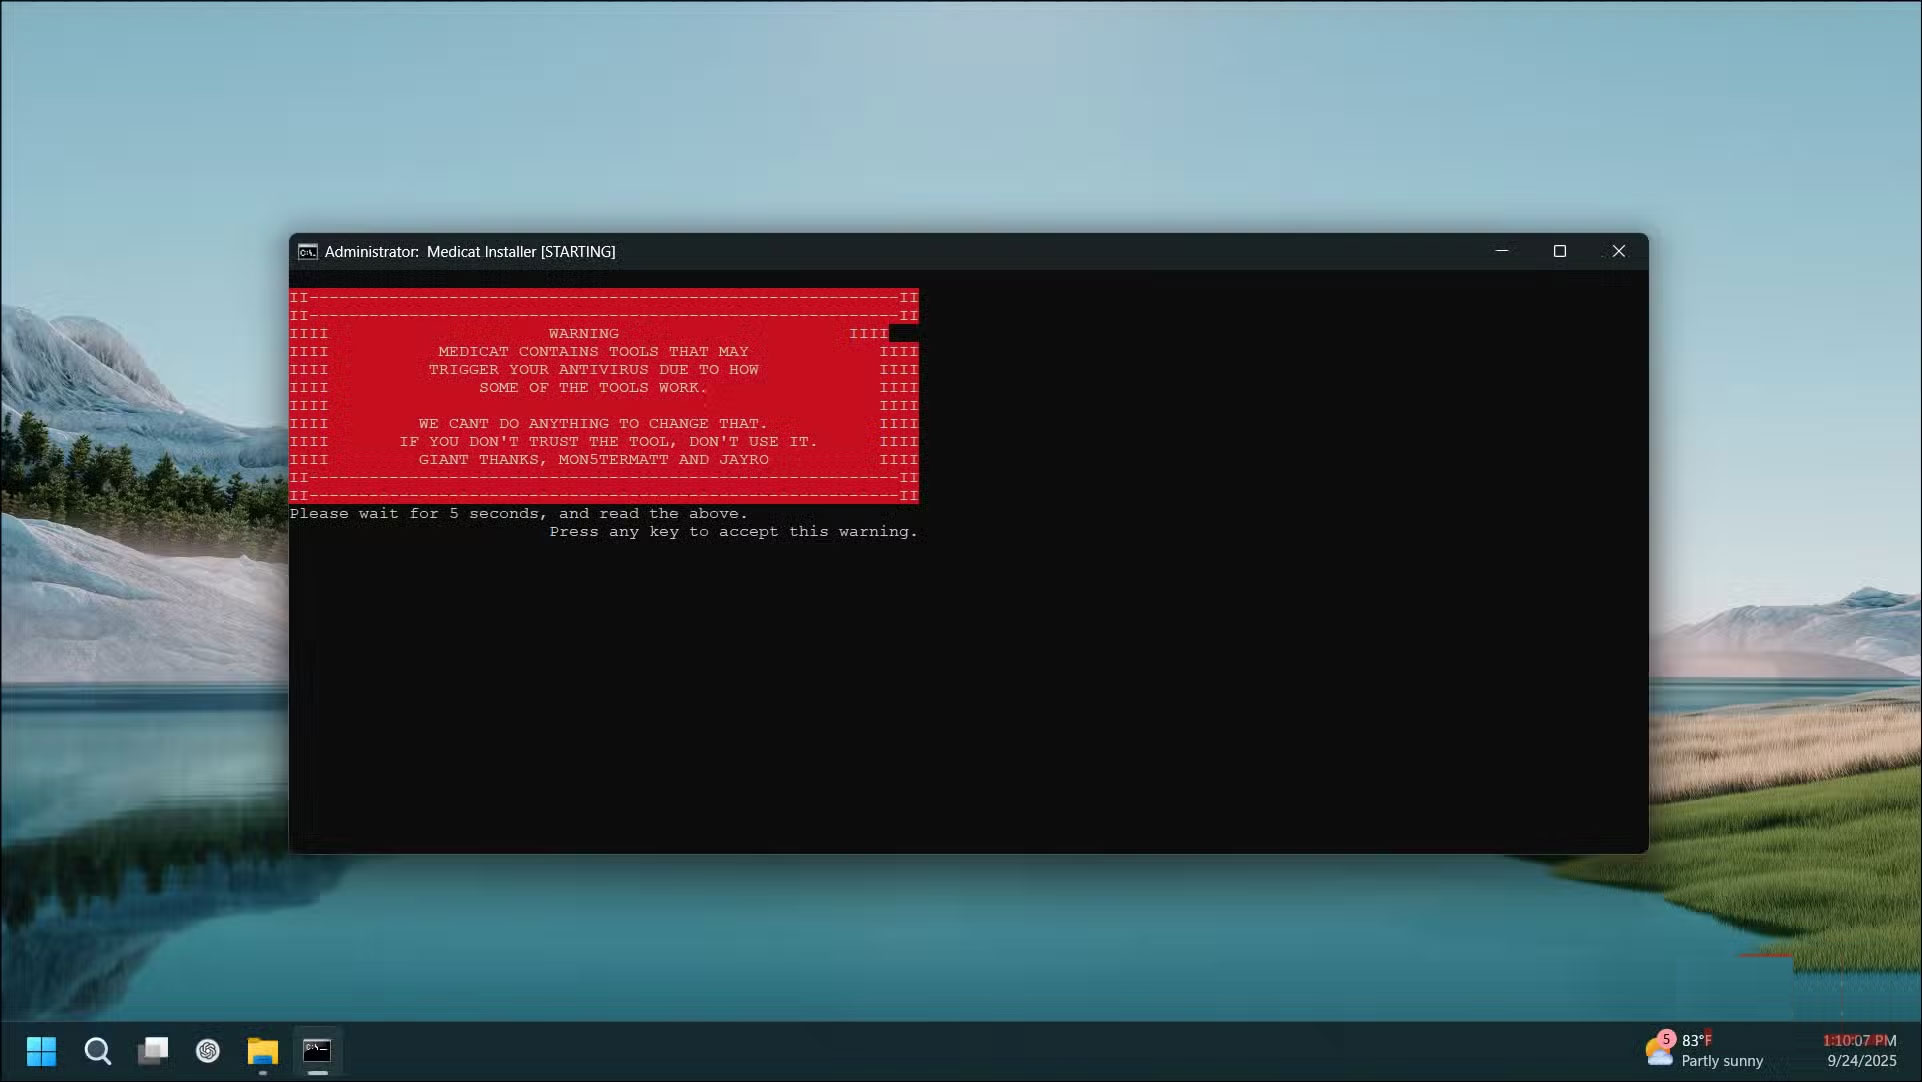The width and height of the screenshot is (1922, 1082).
Task: Launch the ChatGPT taskbar app
Action: click(208, 1051)
